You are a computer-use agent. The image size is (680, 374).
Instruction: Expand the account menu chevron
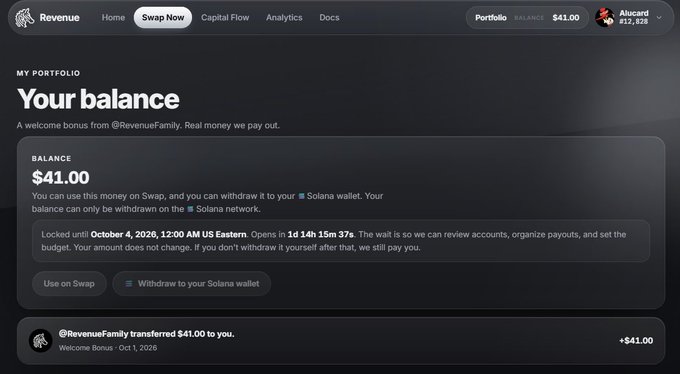tap(659, 18)
